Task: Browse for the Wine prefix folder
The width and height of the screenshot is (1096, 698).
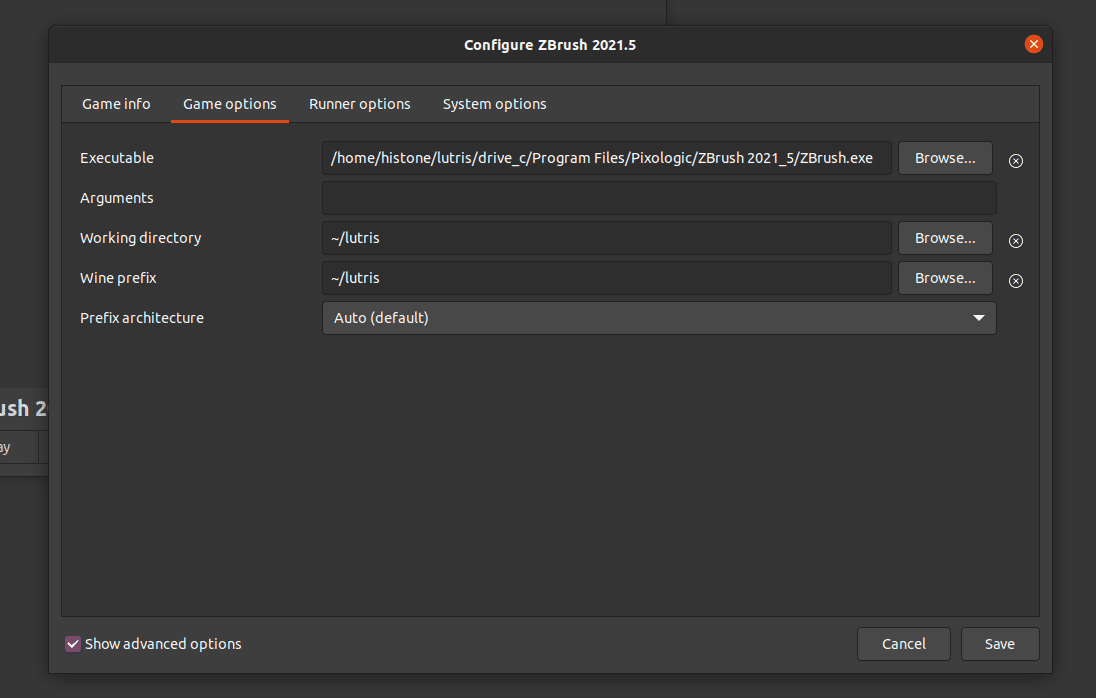Action: click(x=945, y=278)
